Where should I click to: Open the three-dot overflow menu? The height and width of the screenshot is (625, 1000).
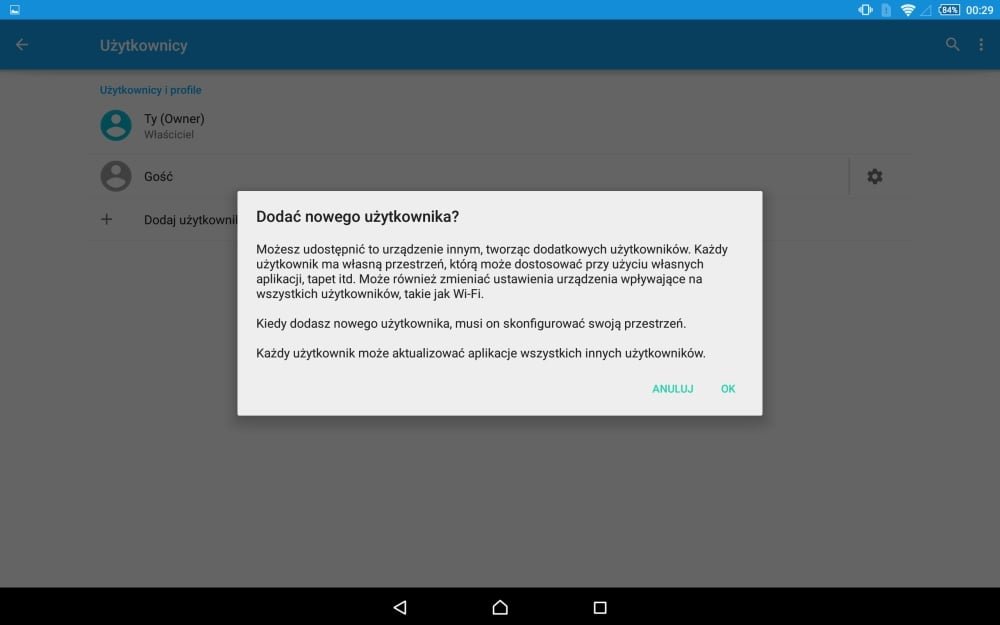tap(981, 45)
